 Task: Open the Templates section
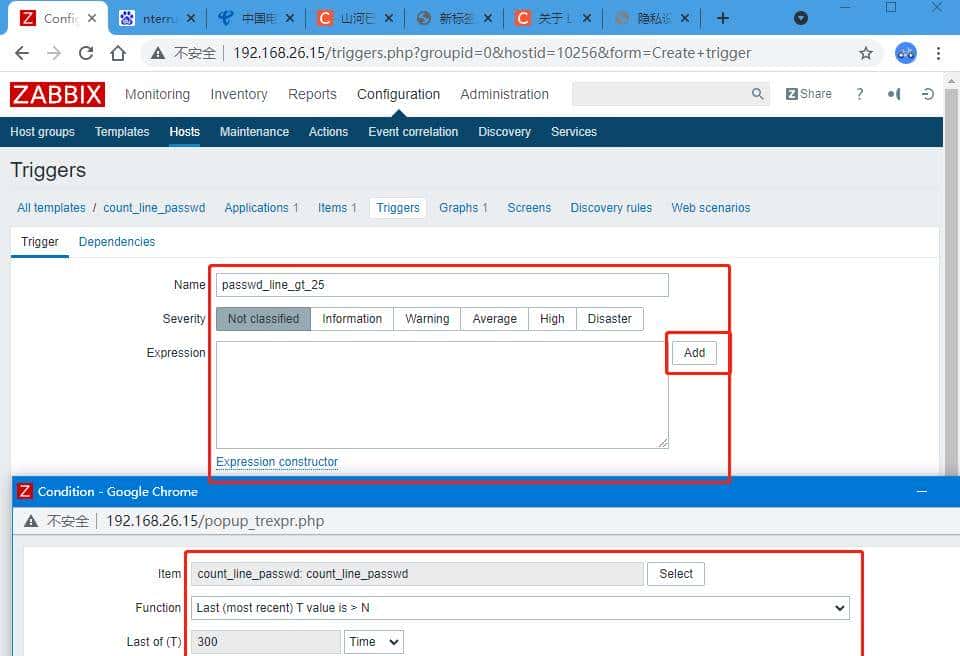121,131
